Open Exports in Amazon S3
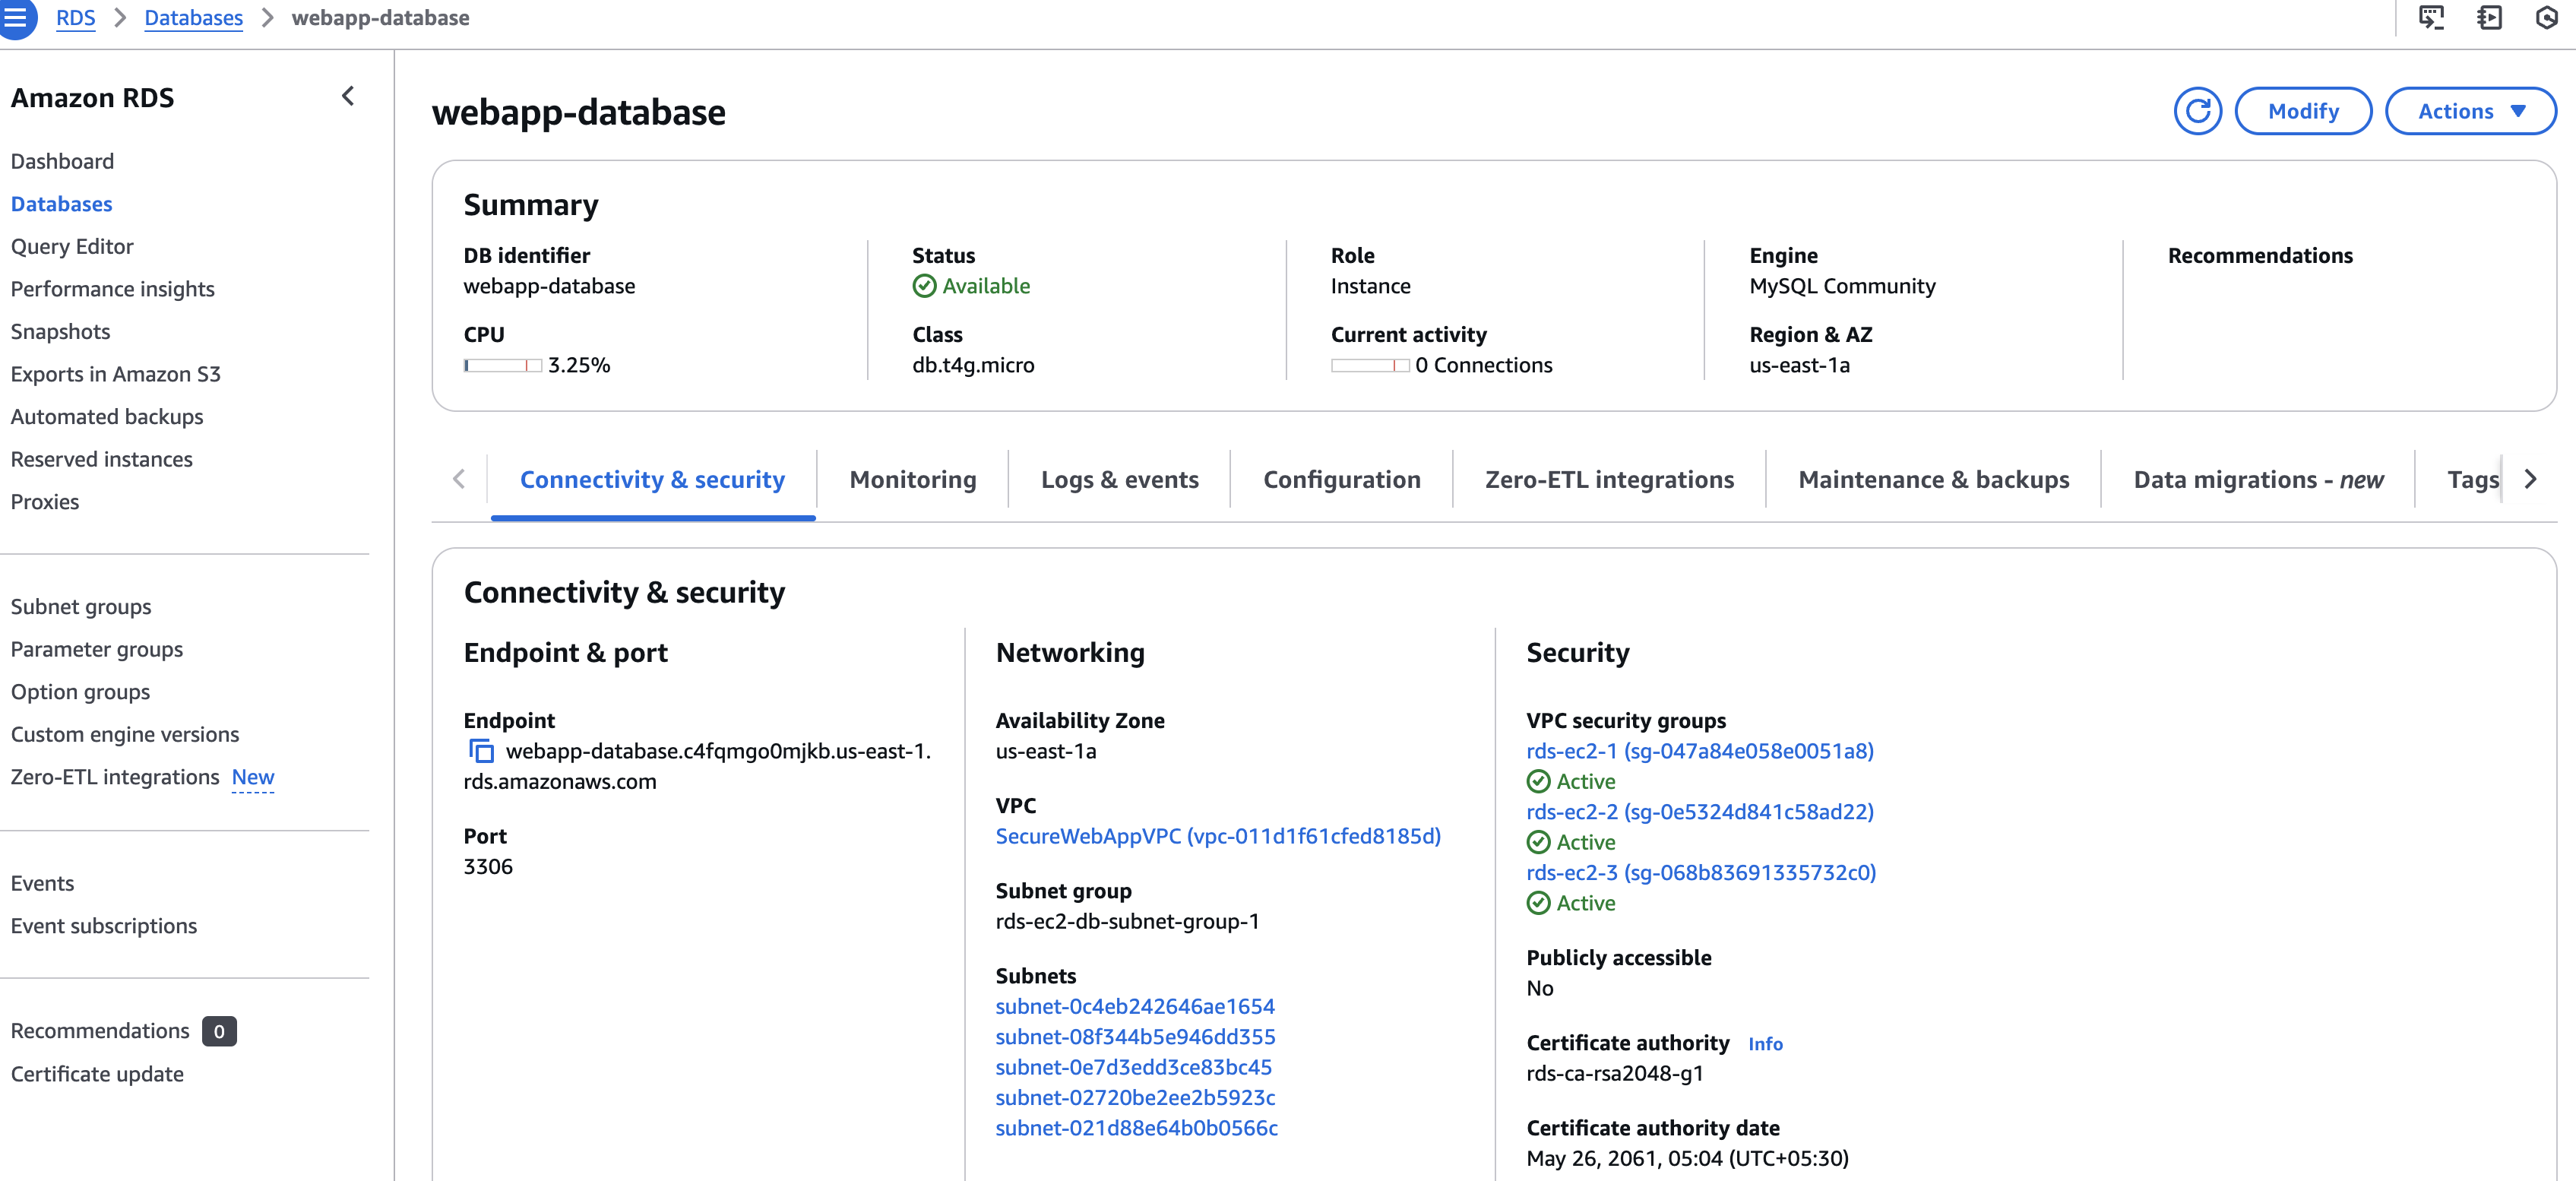The height and width of the screenshot is (1181, 2576). (115, 374)
